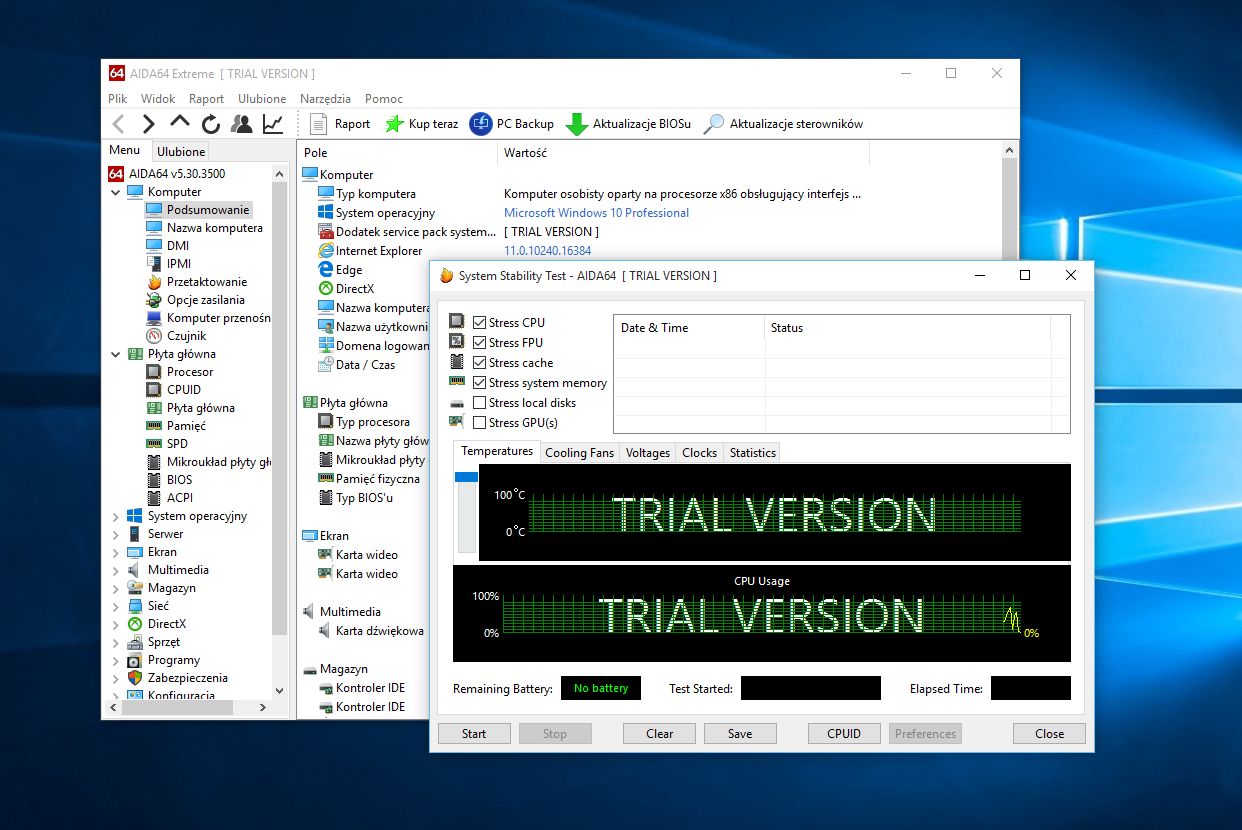1242x830 pixels.
Task: Open Microsoft Windows 10 Professional link
Action: 596,213
